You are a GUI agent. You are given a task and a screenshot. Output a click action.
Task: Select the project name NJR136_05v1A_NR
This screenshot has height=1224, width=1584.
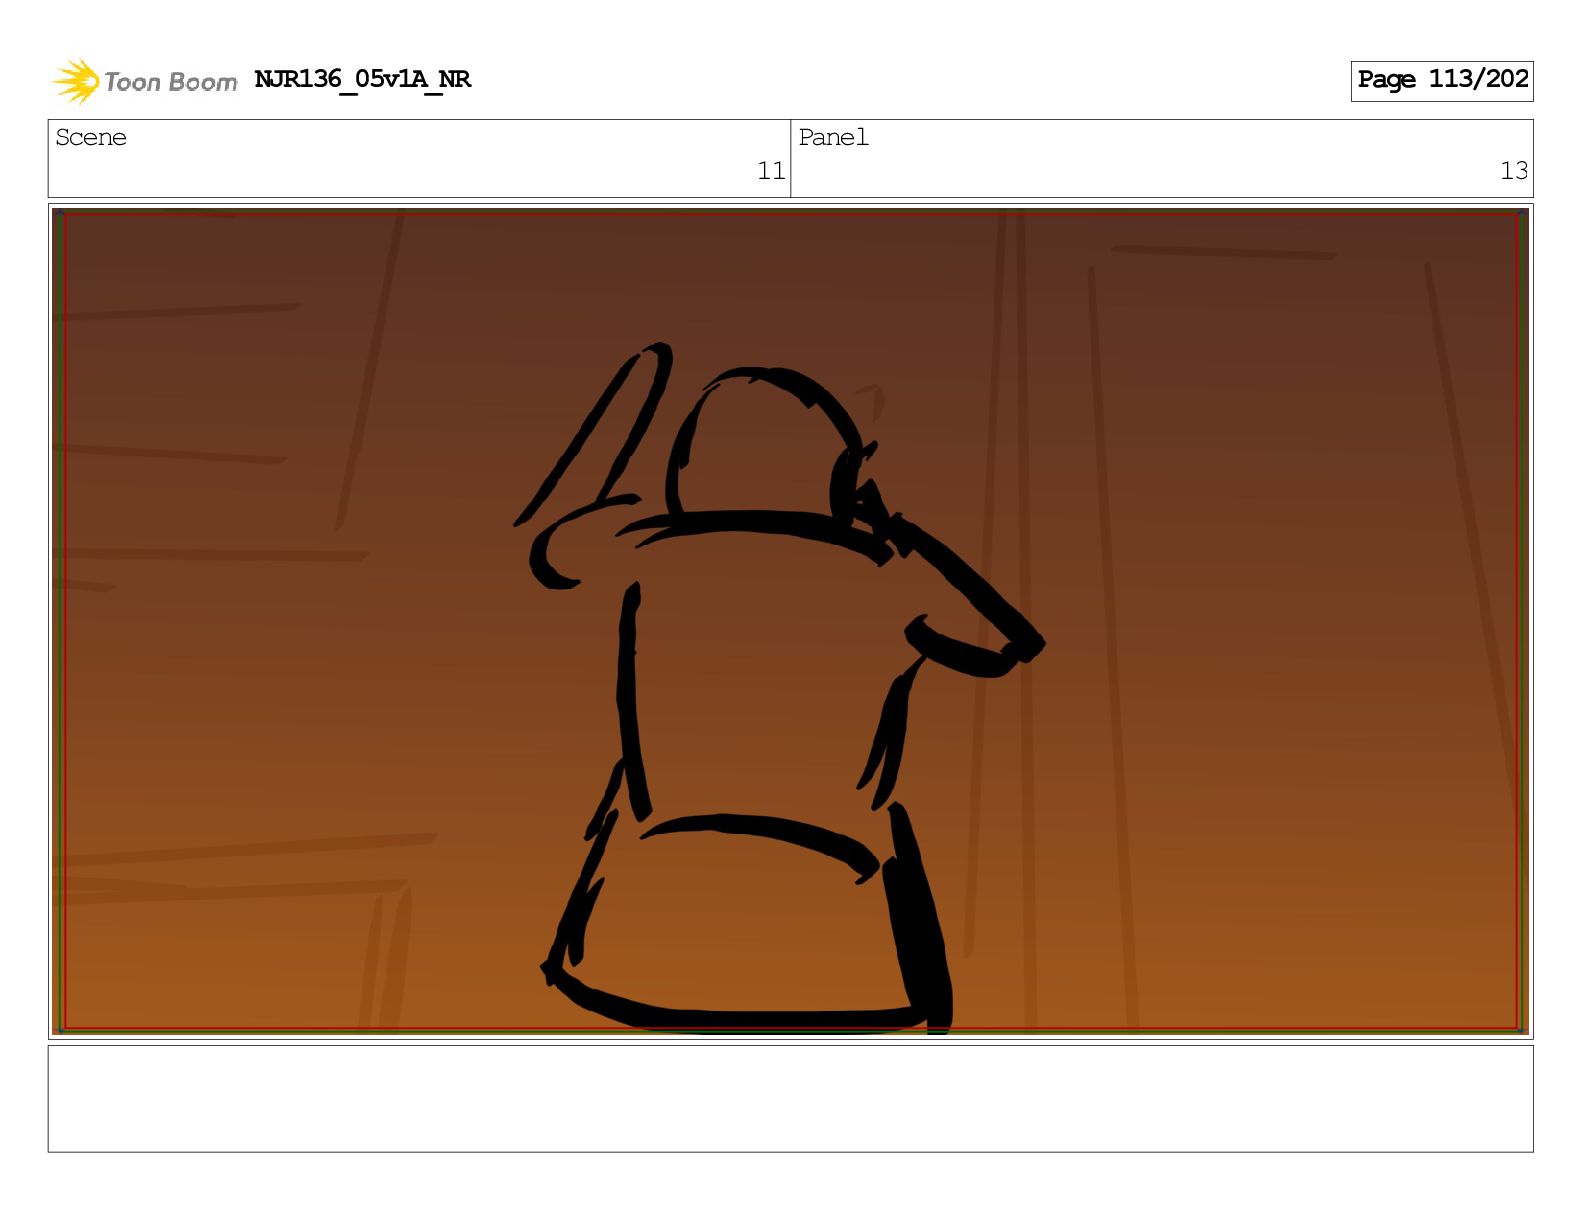[362, 79]
